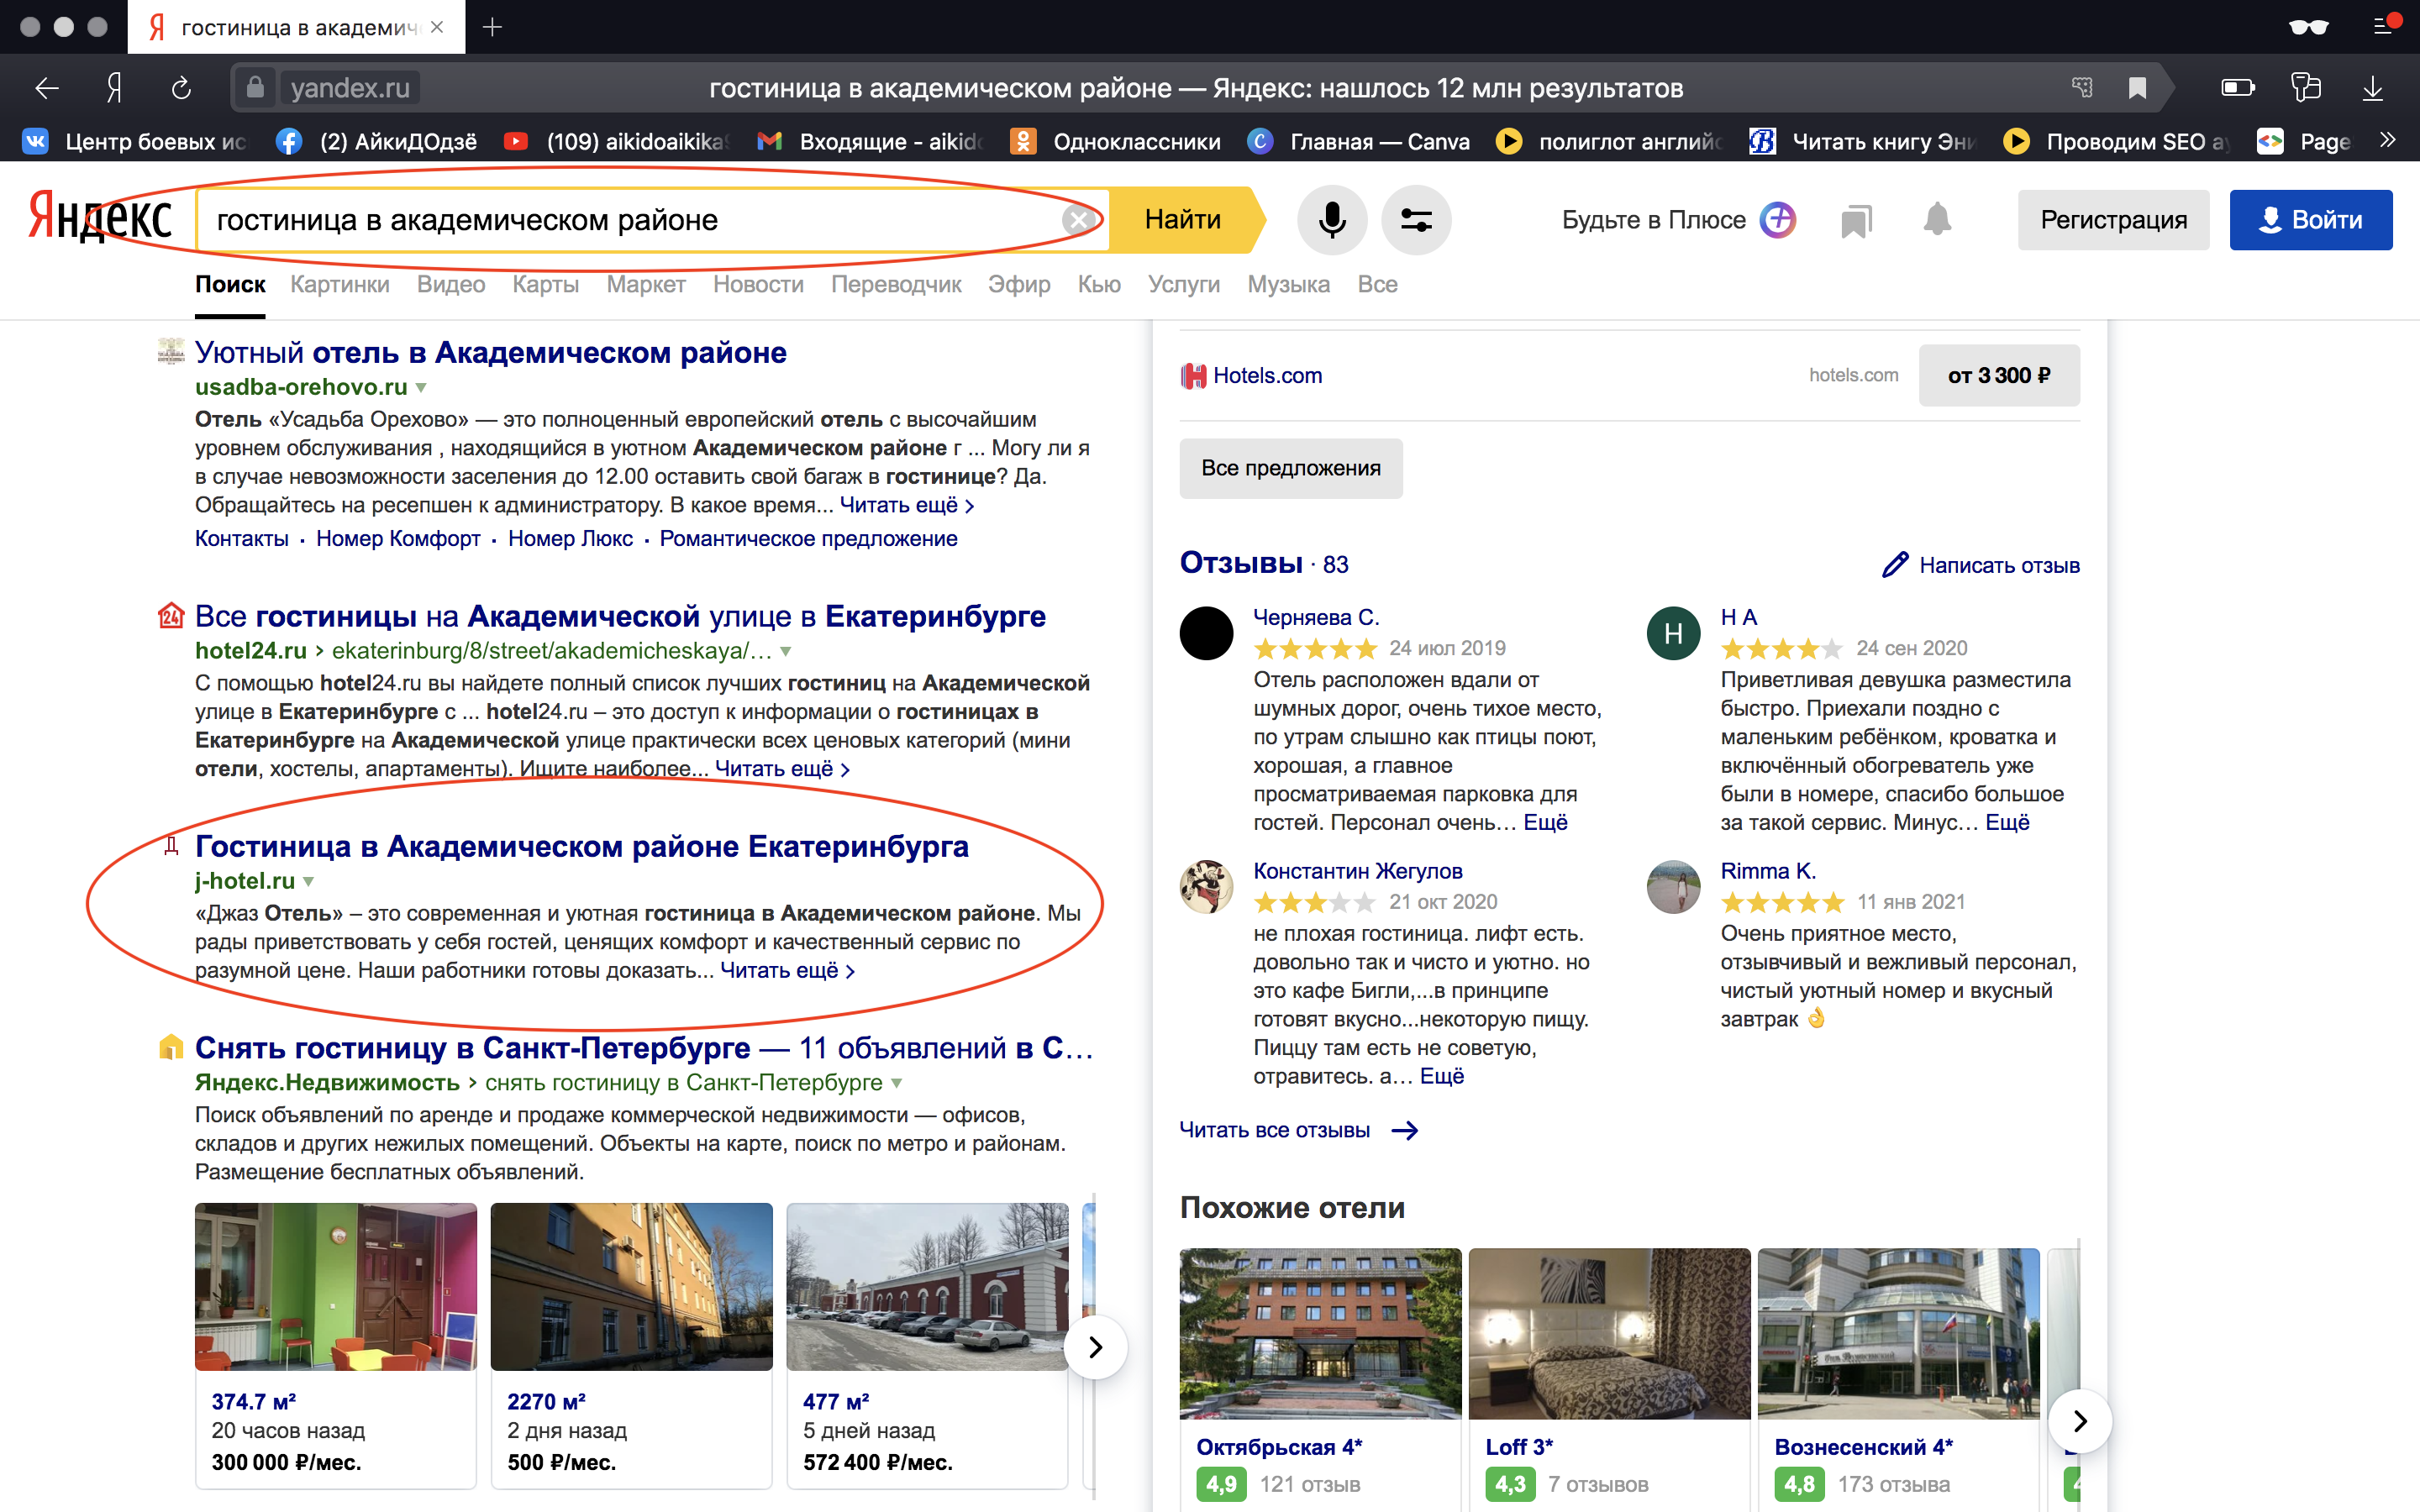Image resolution: width=2420 pixels, height=1512 pixels.
Task: Open the Карты search tab
Action: pos(545,284)
